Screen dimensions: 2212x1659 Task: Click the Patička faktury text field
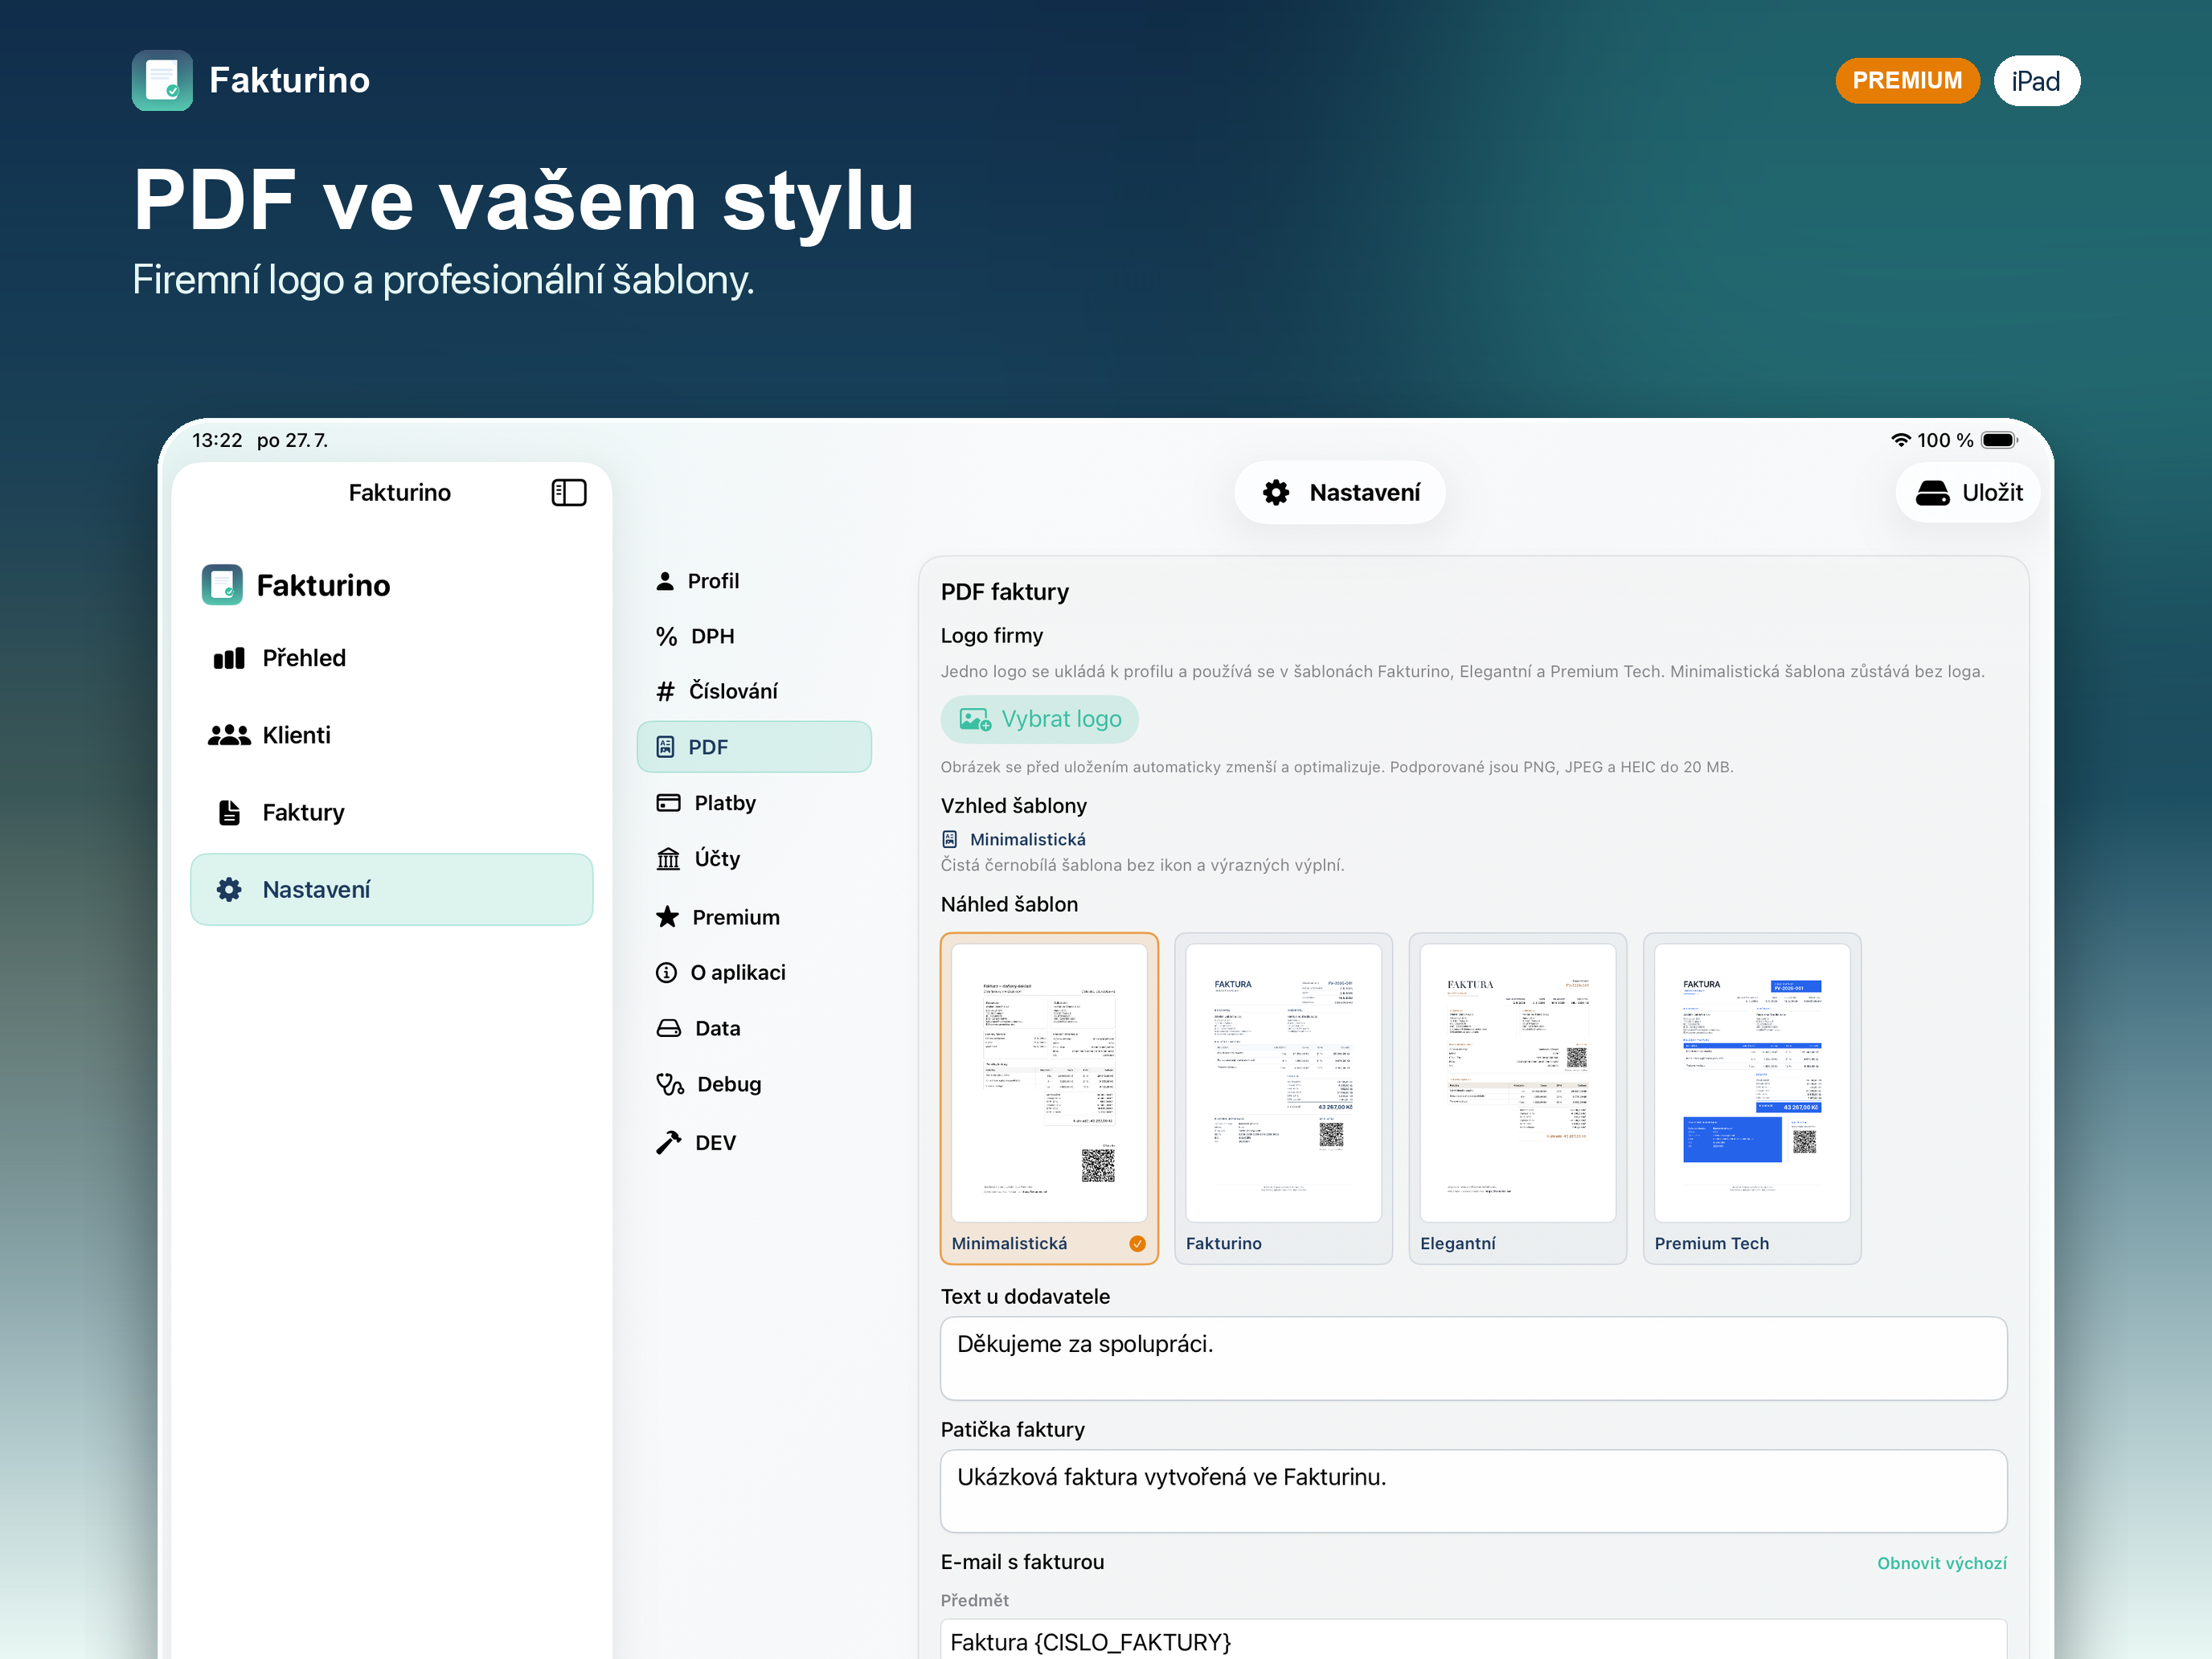pos(1473,1491)
